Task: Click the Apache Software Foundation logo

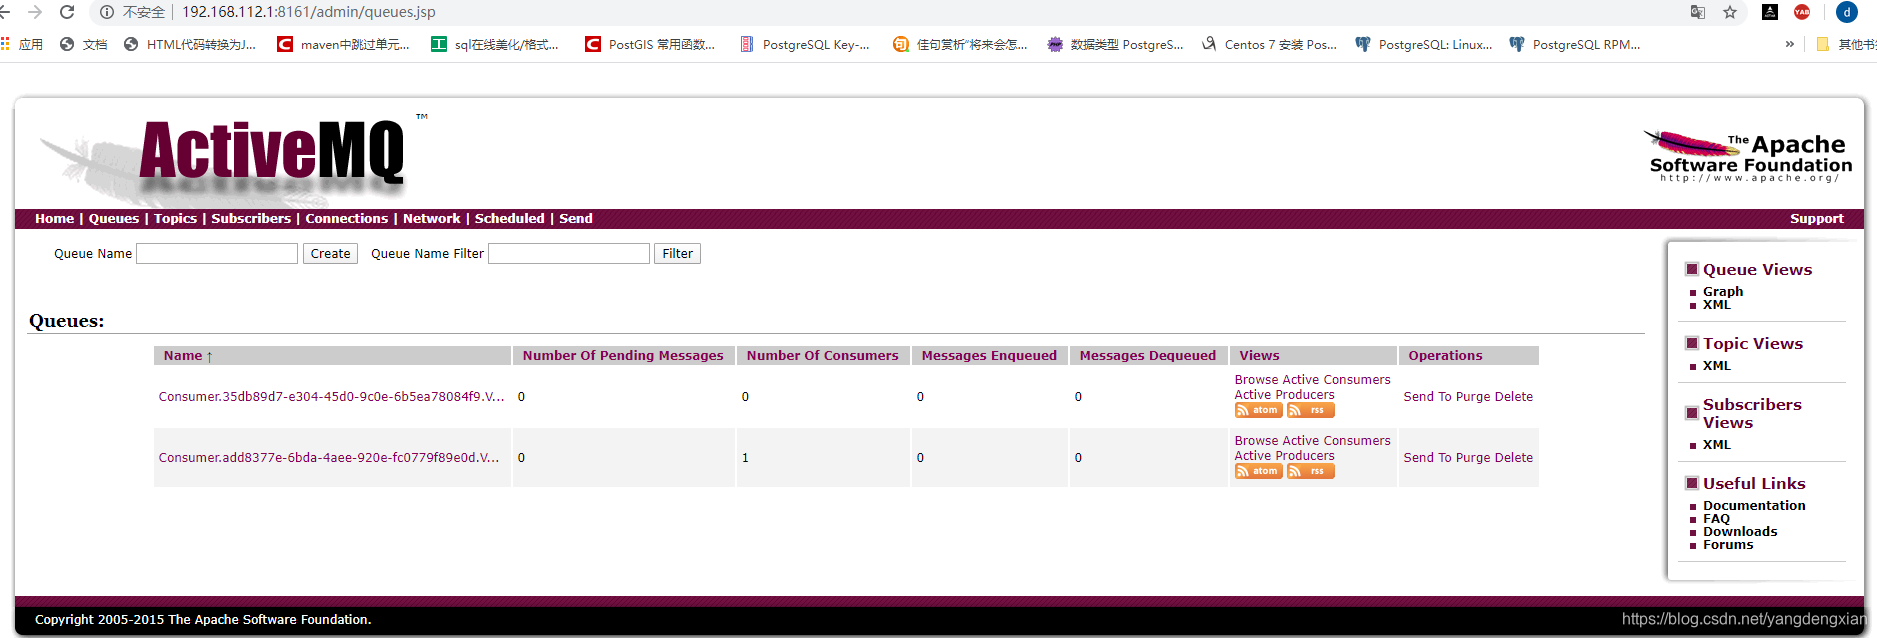Action: [x=1748, y=156]
